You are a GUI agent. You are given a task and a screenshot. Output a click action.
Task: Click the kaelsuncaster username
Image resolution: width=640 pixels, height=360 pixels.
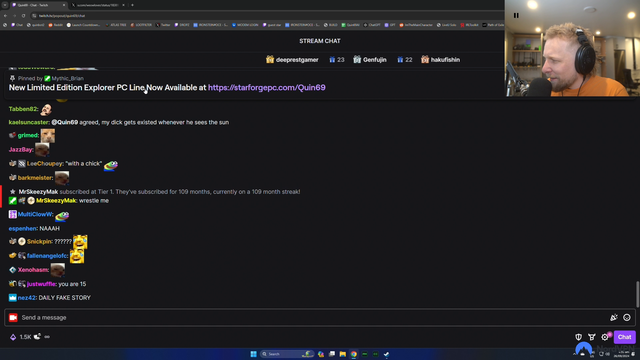coord(29,122)
